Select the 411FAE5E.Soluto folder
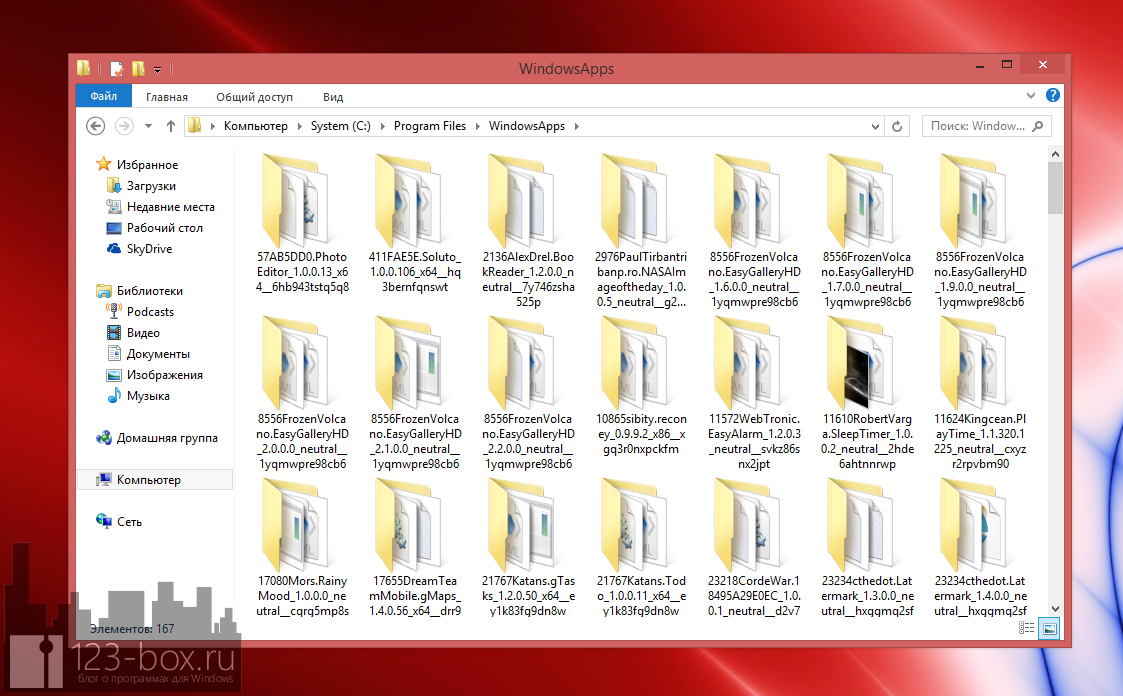The image size is (1123, 696). click(x=415, y=230)
